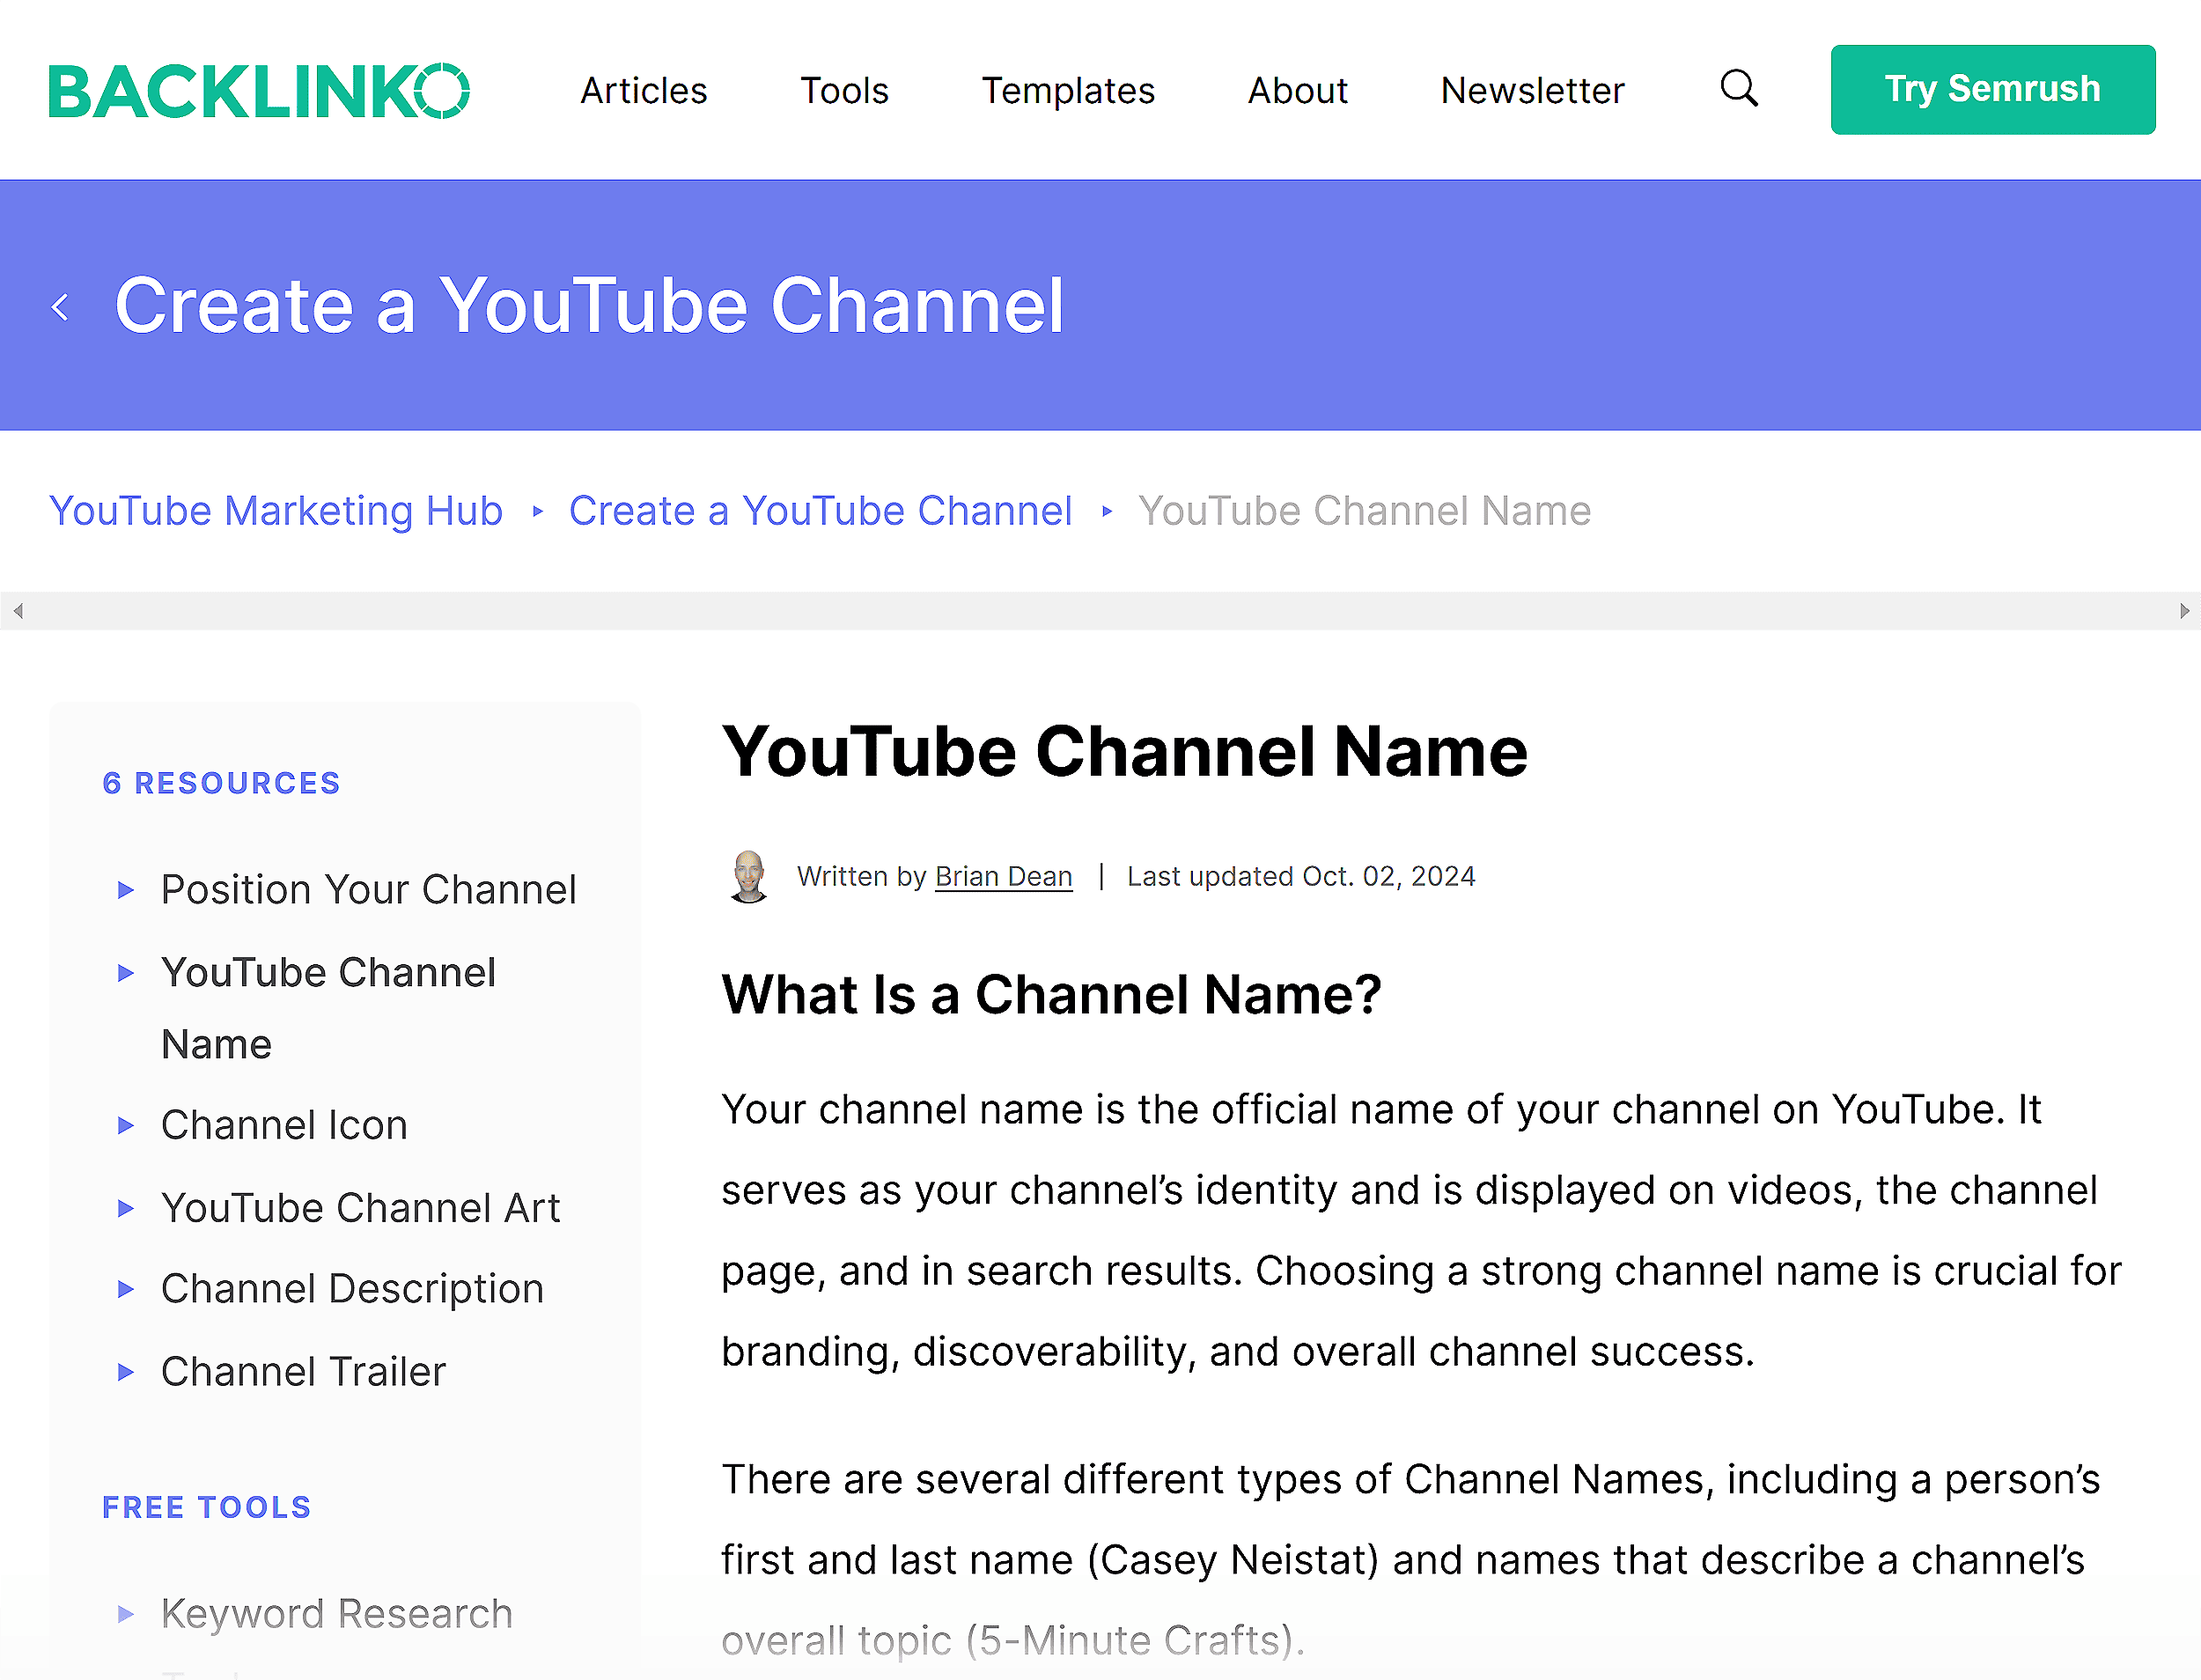Open Channel Description resource
This screenshot has width=2201, height=1680.
click(352, 1289)
